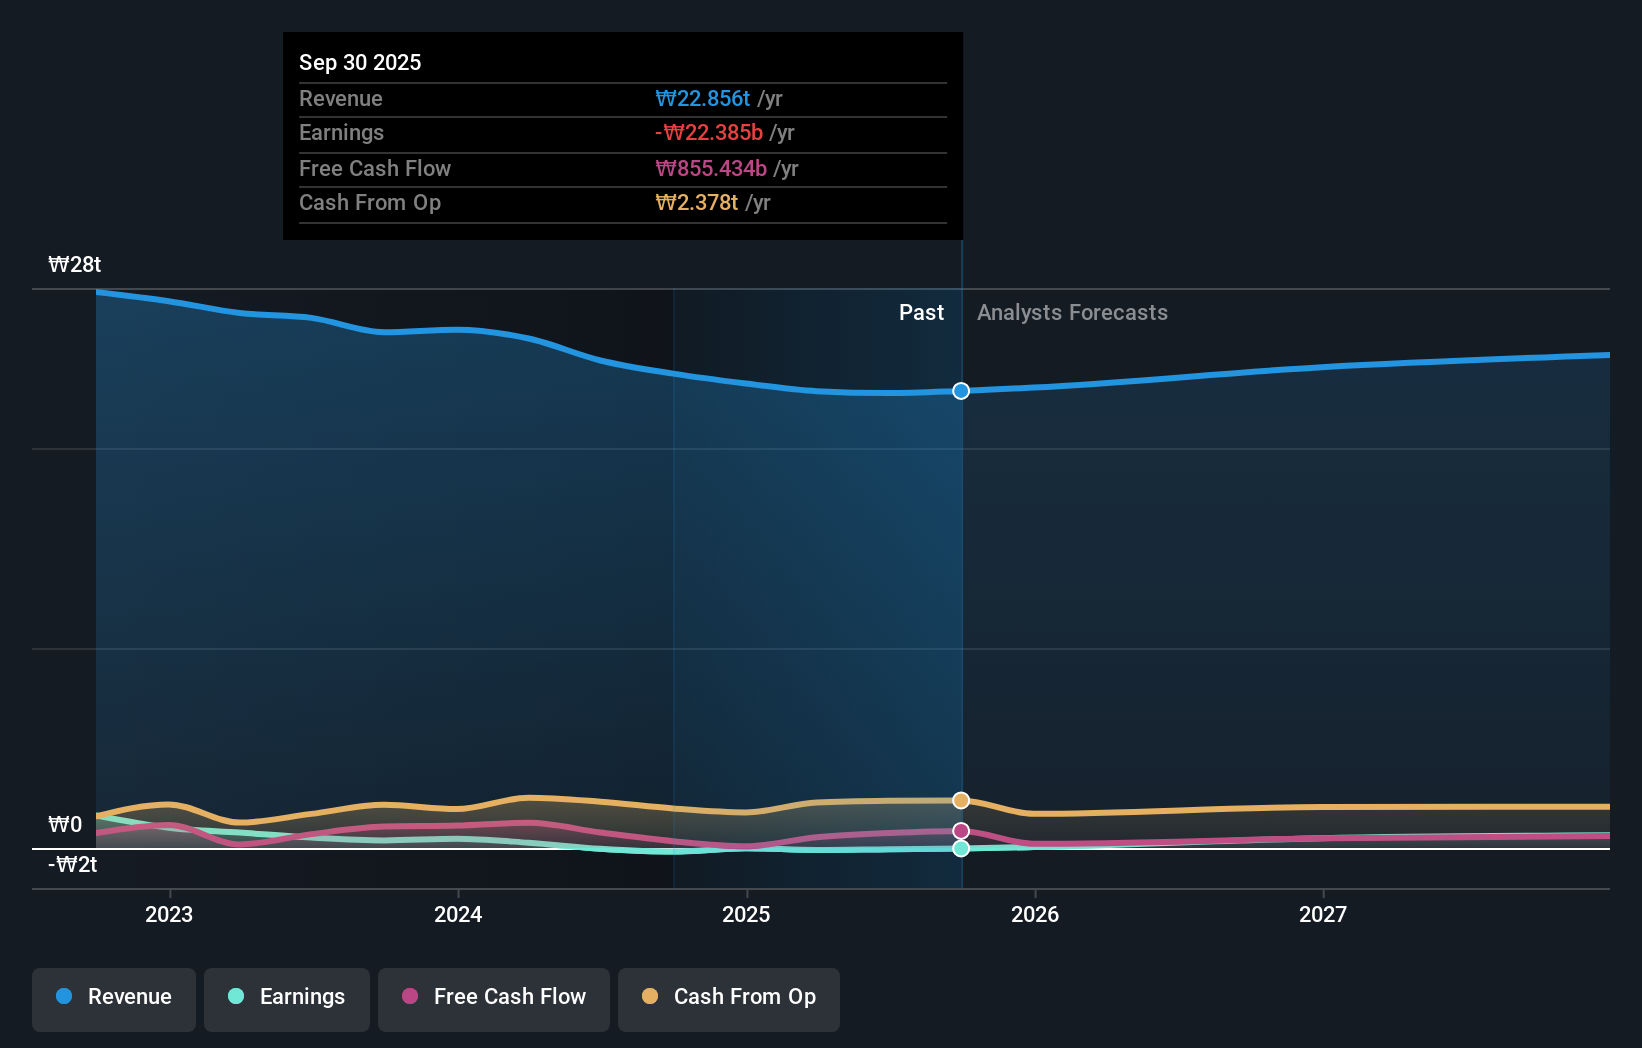Toggle off the Earnings series via legend
The width and height of the screenshot is (1642, 1048).
[x=286, y=999]
